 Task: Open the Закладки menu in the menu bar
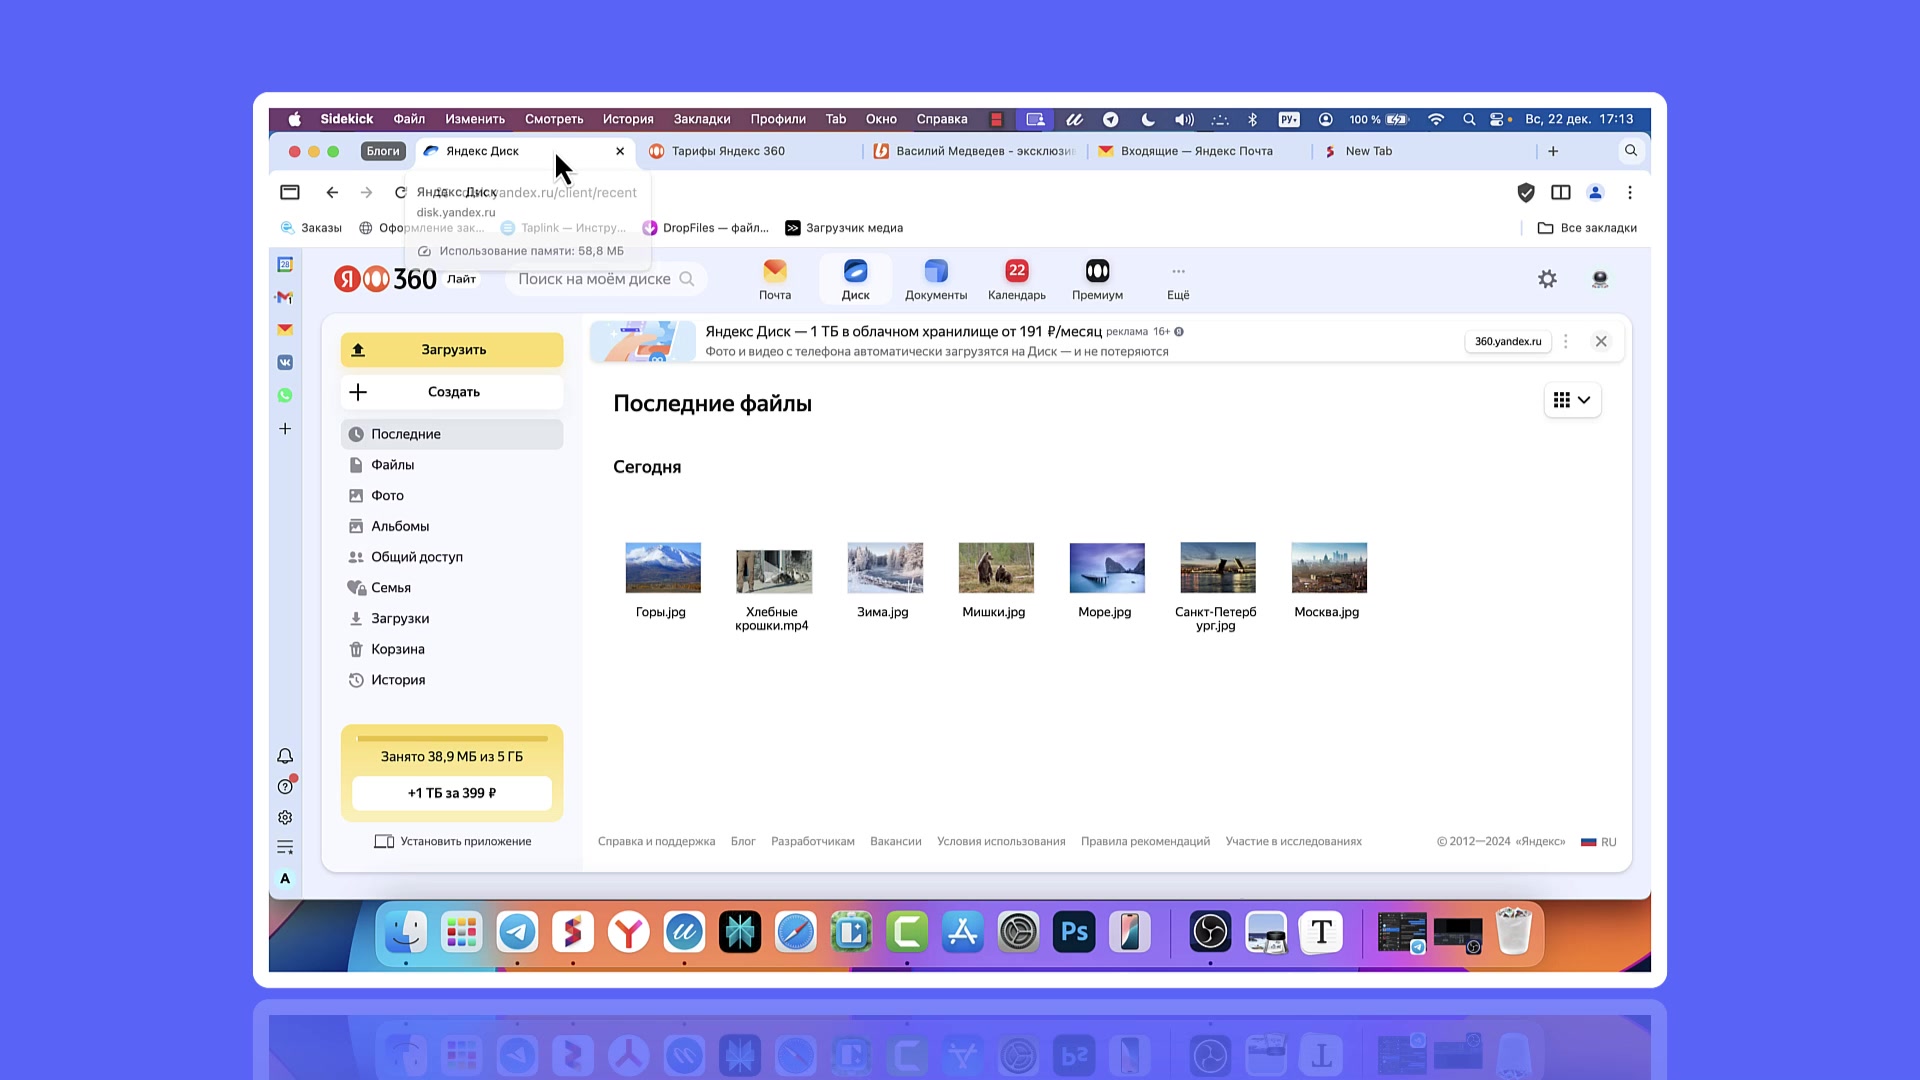click(701, 119)
